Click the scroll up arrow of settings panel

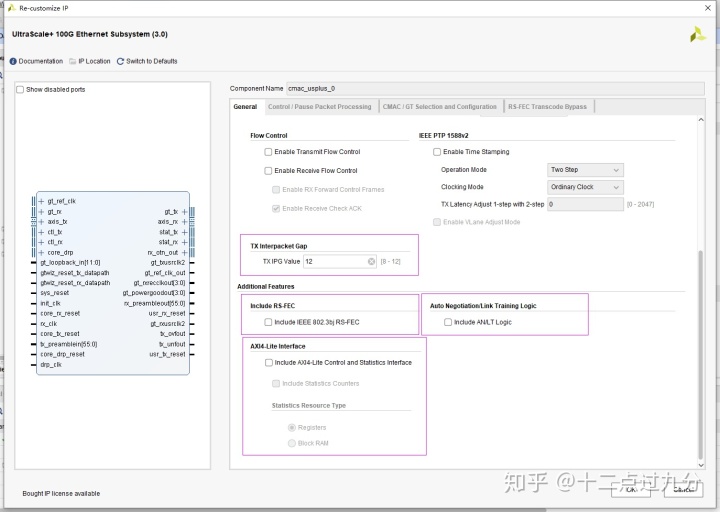(x=701, y=120)
